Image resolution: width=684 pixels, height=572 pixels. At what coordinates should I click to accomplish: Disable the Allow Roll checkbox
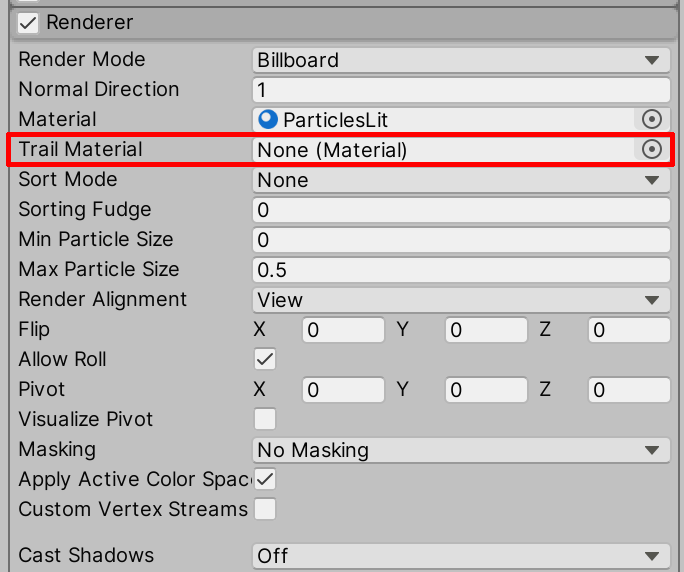[x=265, y=359]
